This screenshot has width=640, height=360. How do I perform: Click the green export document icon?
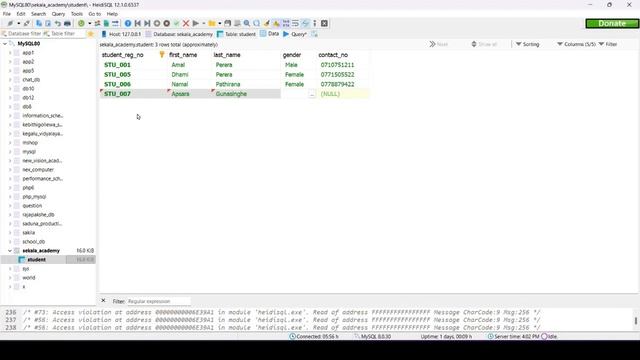click(106, 24)
